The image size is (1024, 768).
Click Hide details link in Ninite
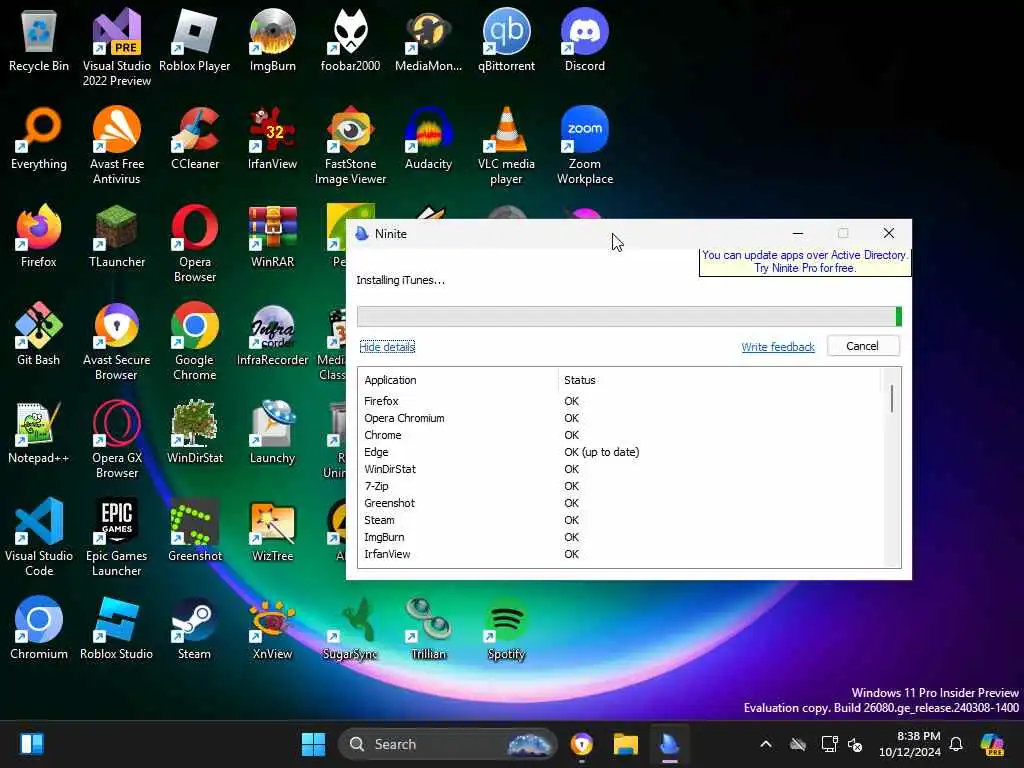click(x=387, y=347)
